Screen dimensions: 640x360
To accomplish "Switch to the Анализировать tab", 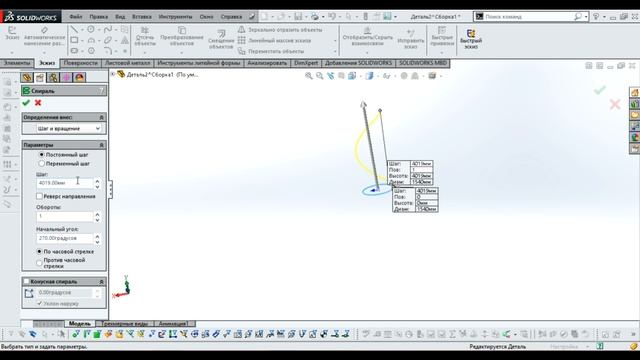I will pyautogui.click(x=267, y=63).
